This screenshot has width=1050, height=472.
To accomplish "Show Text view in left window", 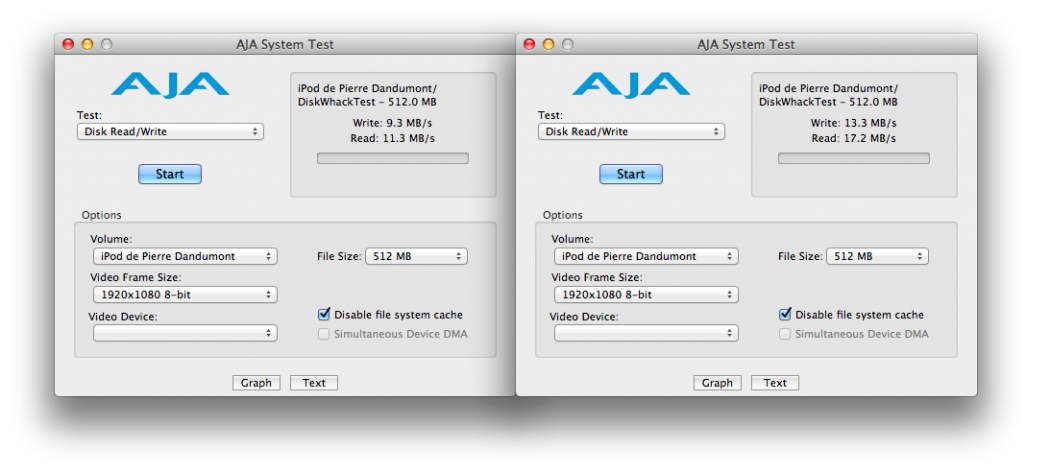I will 313,383.
